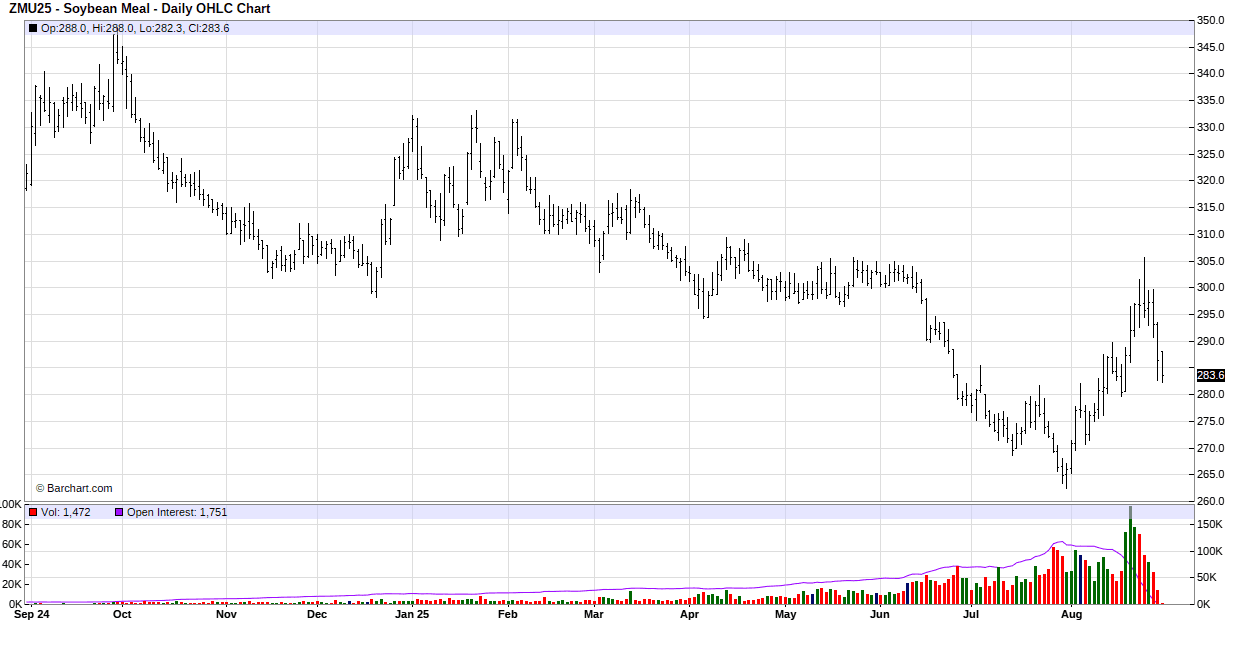Click the Jun date axis label
Image resolution: width=1236 pixels, height=645 pixels.
click(879, 615)
